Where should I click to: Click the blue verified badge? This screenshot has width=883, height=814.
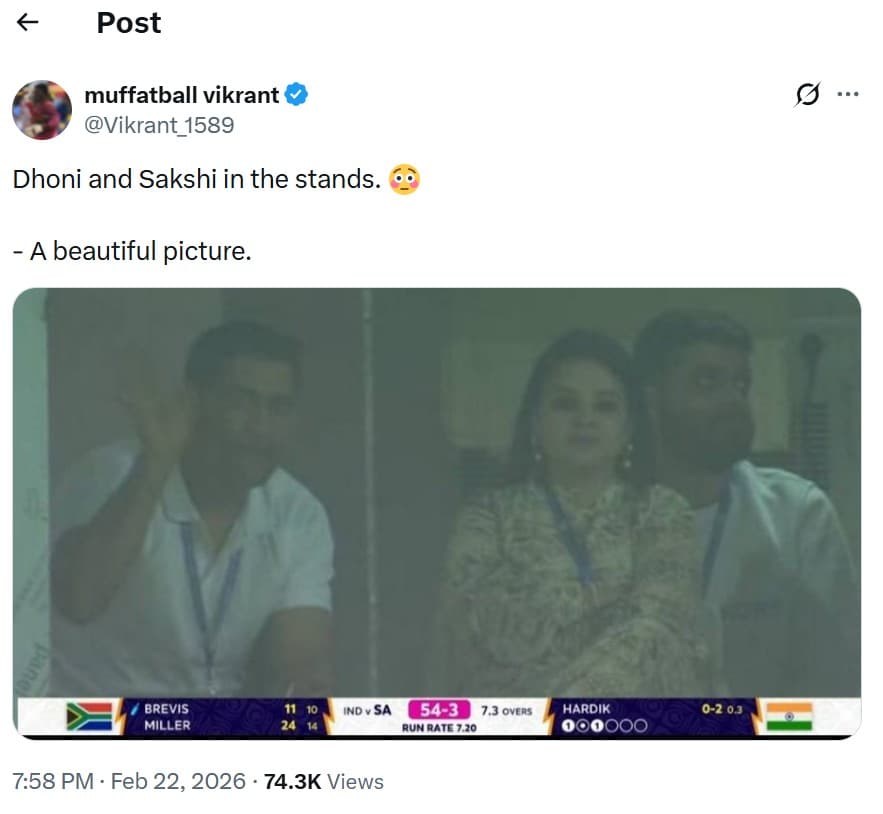click(x=297, y=96)
